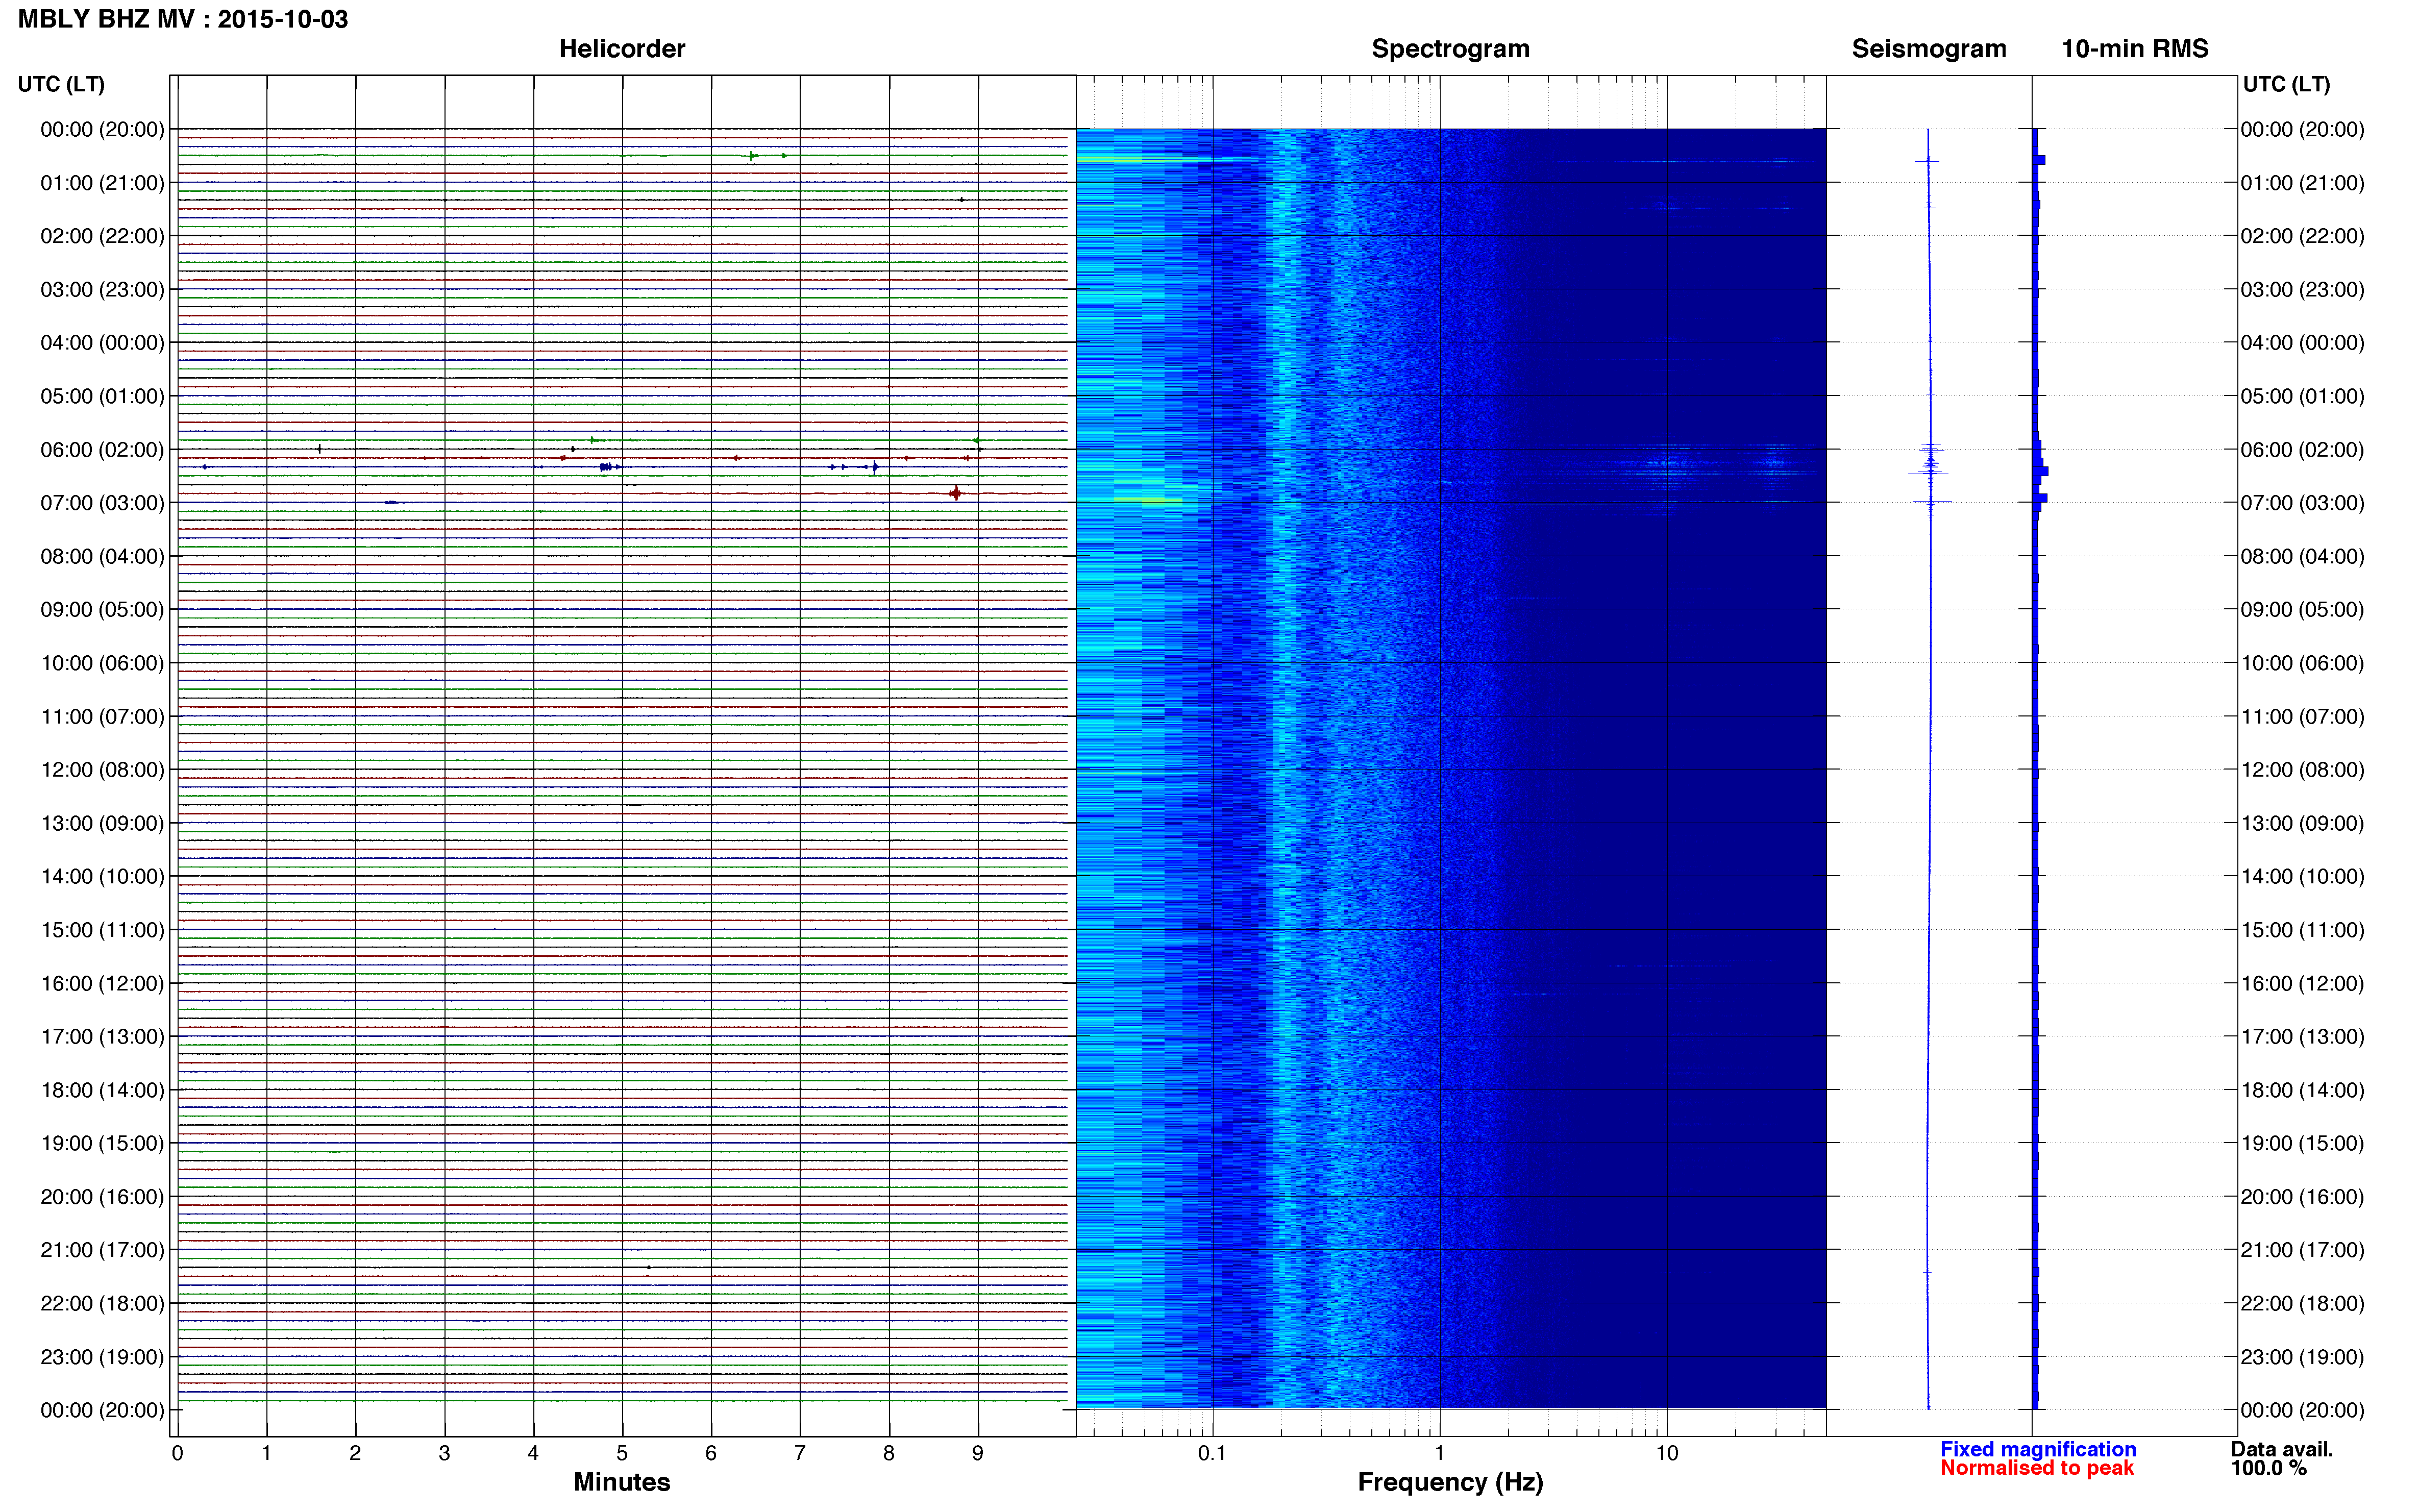Click "04:00 (00:00)" on the Helicorder time axis
Viewport: 2419px width, 1512px height.
[102, 343]
